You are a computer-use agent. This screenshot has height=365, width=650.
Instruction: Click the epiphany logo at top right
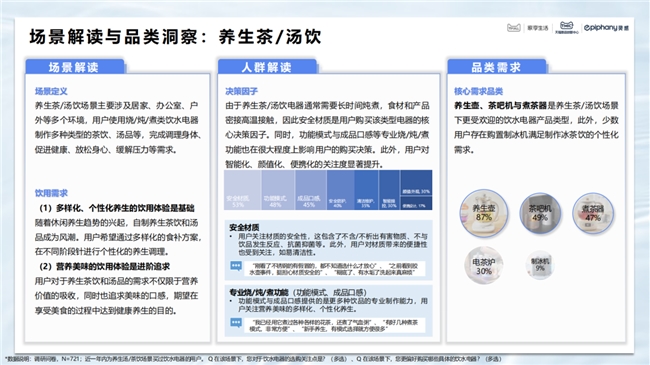tap(606, 27)
